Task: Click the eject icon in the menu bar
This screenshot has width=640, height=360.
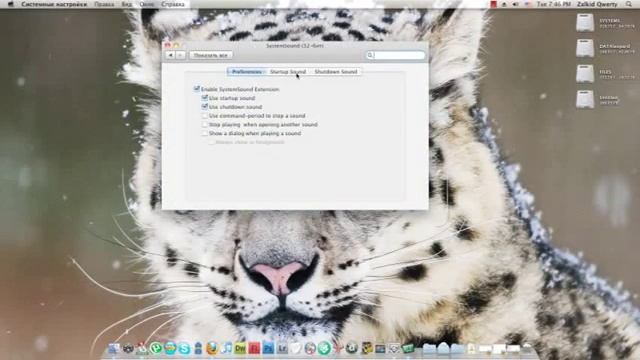Action: tap(504, 4)
